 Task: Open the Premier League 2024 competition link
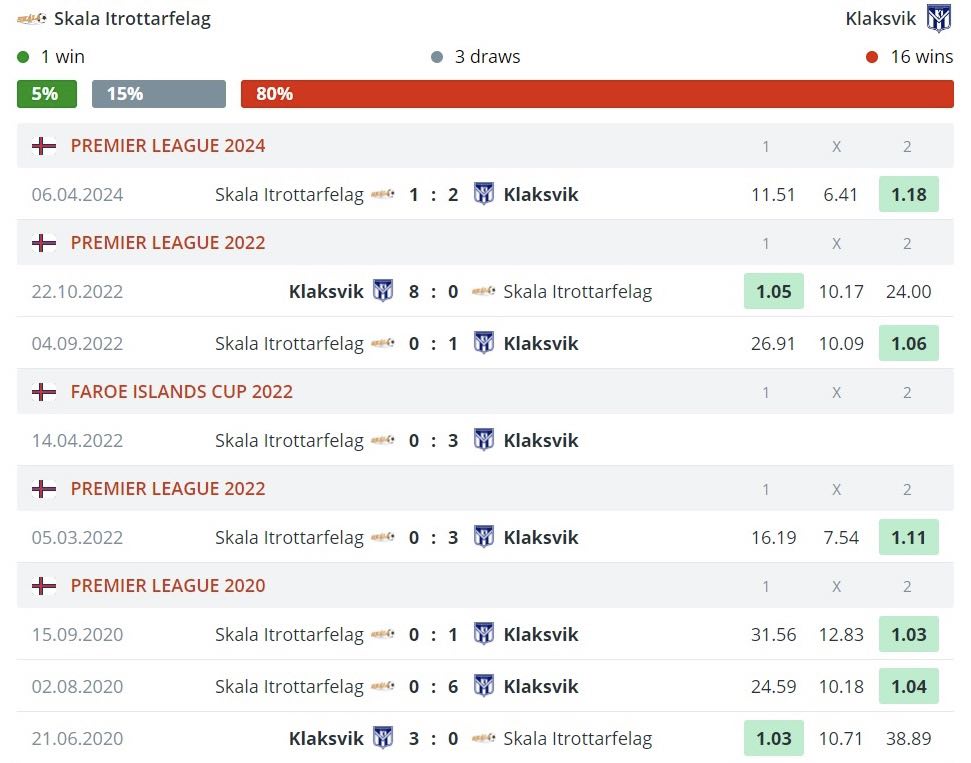pos(168,146)
